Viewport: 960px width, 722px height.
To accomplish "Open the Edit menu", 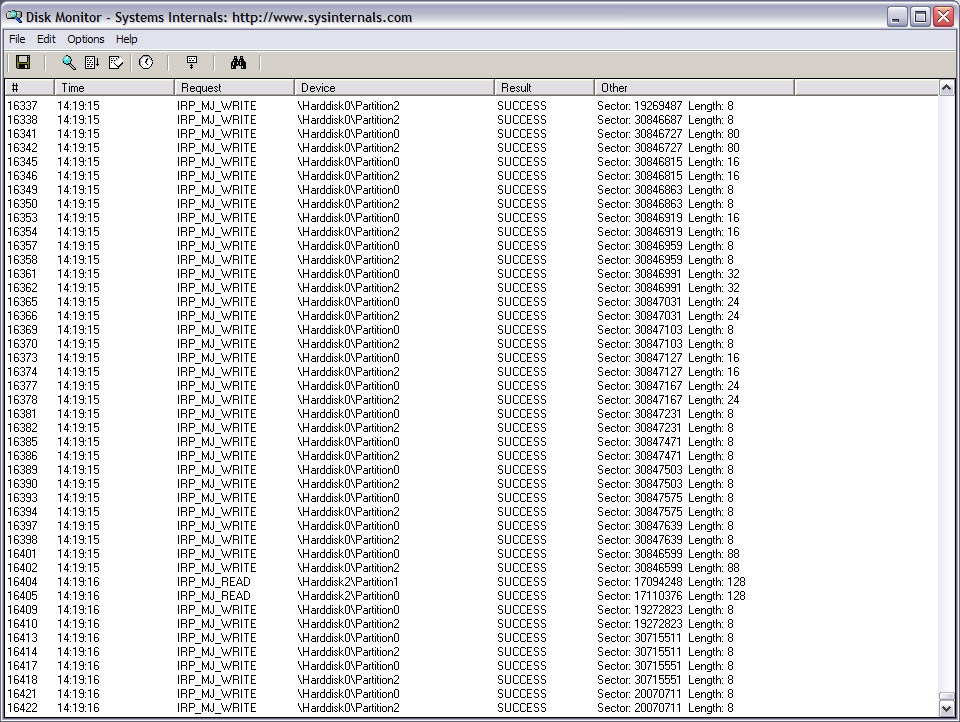I will (46, 39).
